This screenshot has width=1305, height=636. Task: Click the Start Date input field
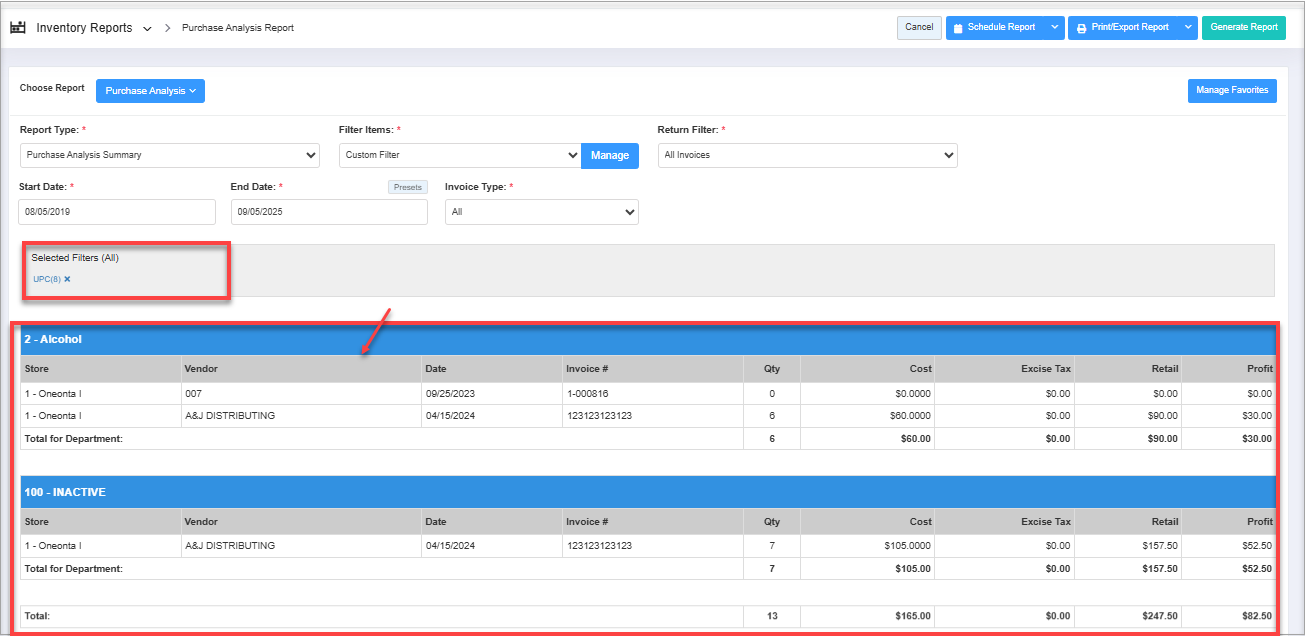(117, 212)
